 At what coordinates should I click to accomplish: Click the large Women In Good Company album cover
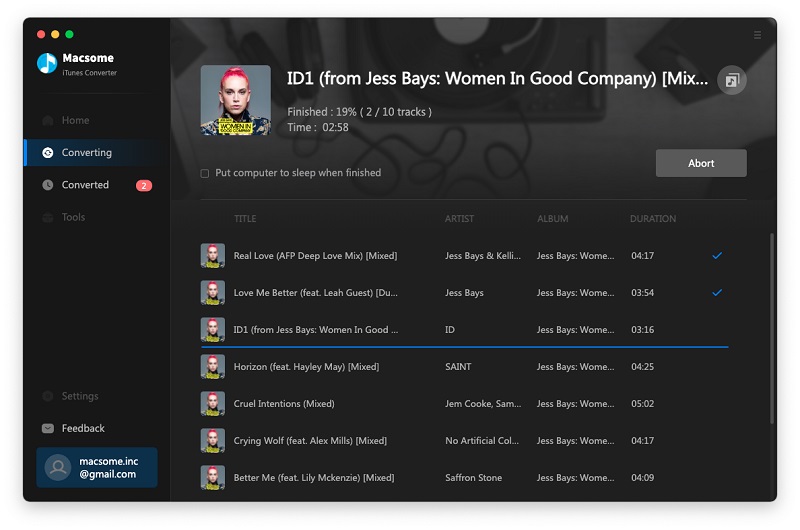click(x=236, y=100)
